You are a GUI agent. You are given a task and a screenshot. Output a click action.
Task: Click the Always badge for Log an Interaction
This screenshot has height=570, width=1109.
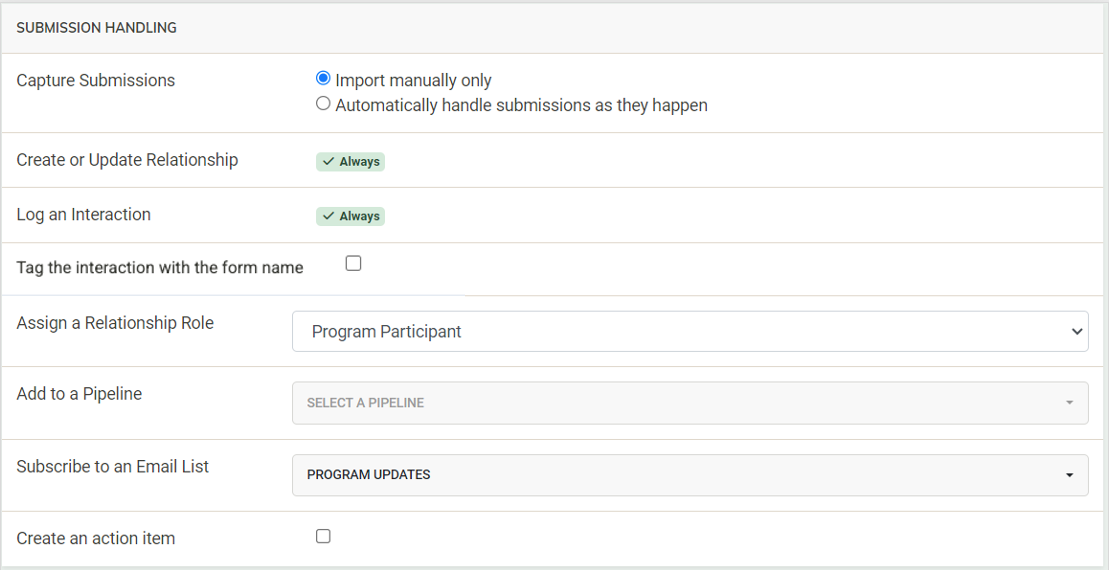pyautogui.click(x=351, y=216)
